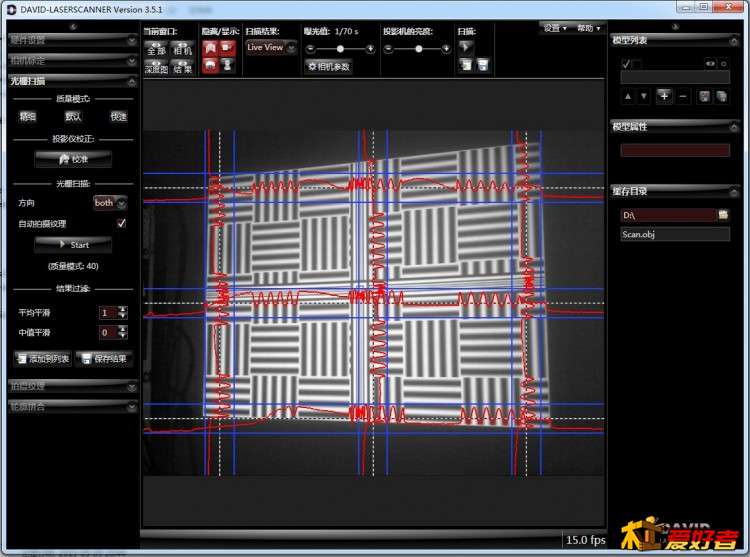
Task: Toggle top-right red hide/show icon
Action: (228, 48)
